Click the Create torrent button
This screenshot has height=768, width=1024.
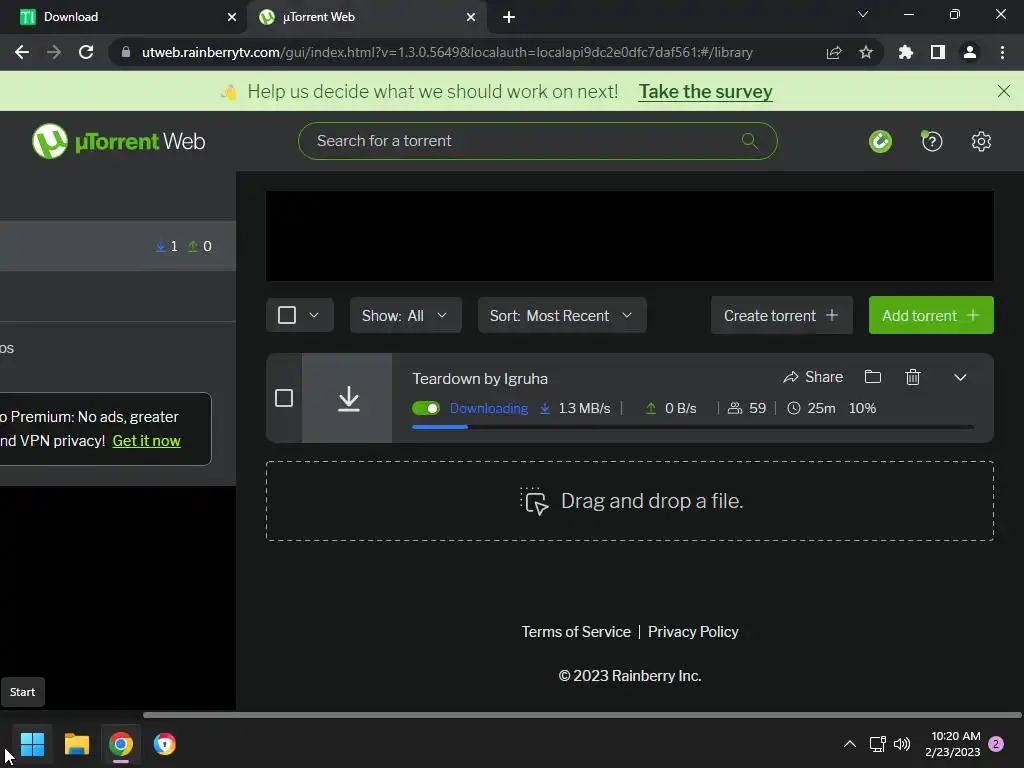click(x=781, y=315)
